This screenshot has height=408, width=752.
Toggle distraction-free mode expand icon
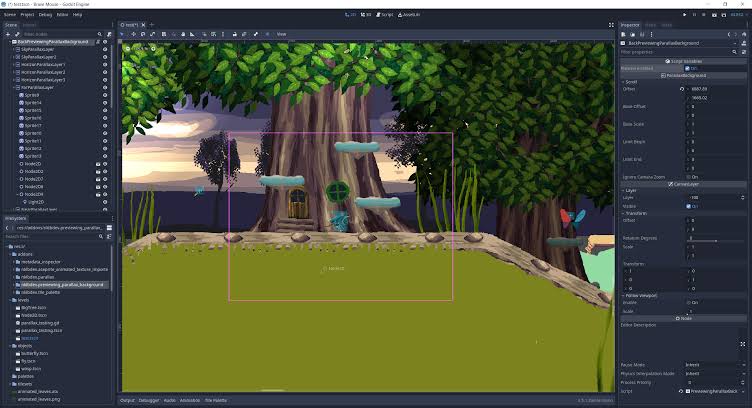click(x=611, y=25)
